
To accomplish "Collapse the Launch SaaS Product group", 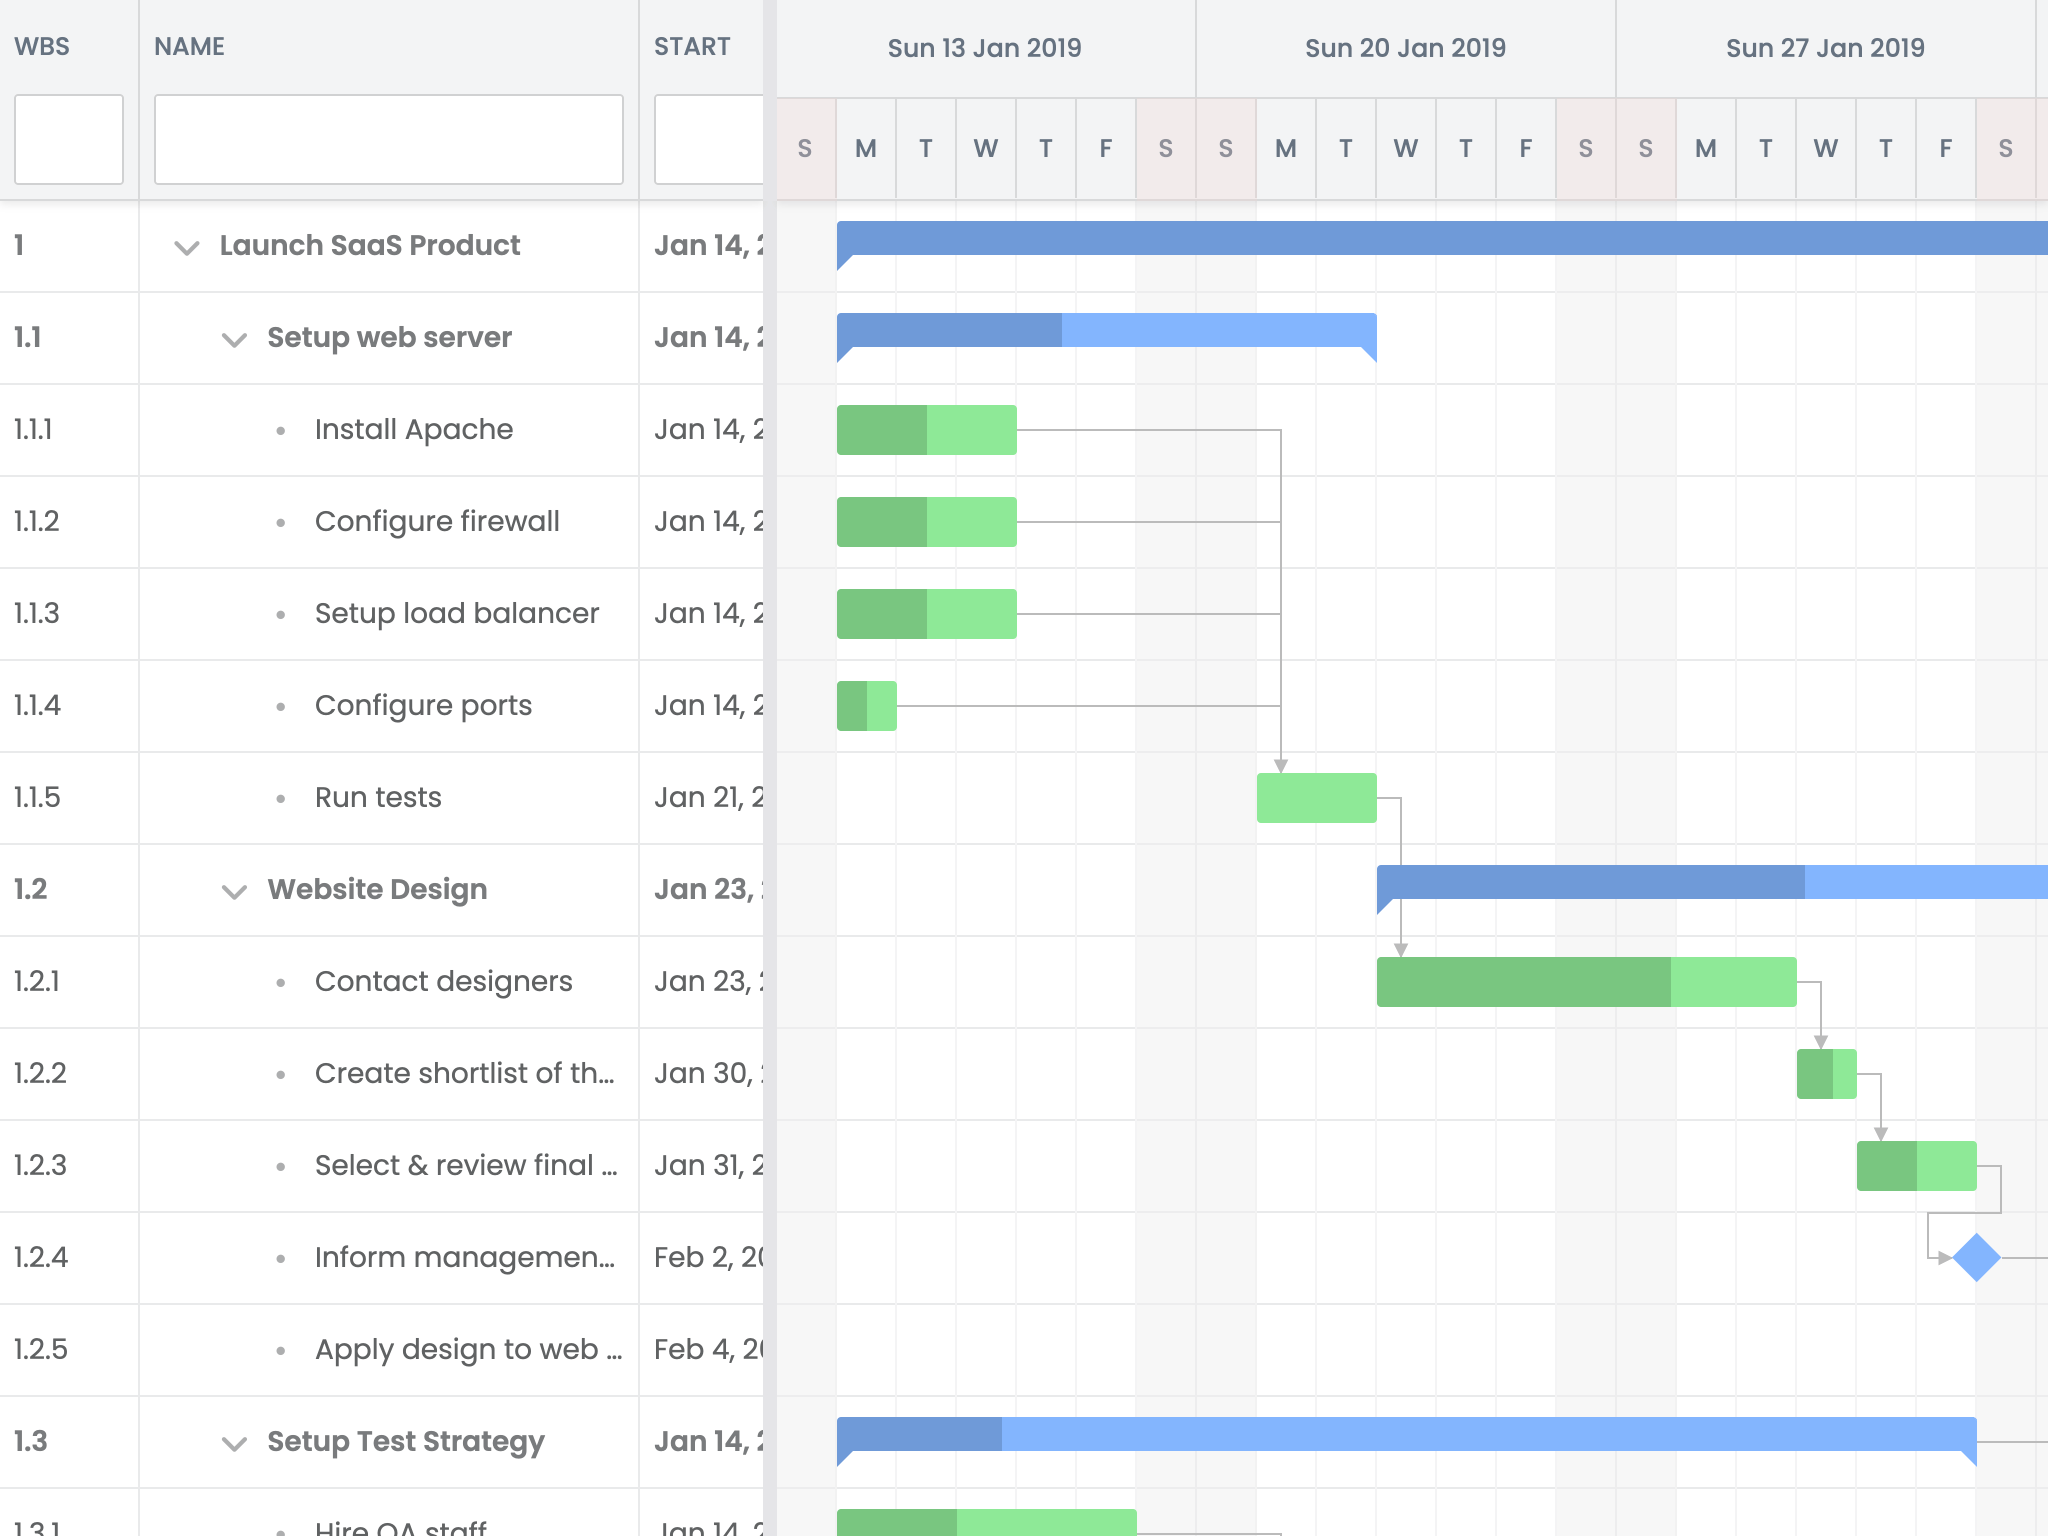I will click(x=187, y=248).
